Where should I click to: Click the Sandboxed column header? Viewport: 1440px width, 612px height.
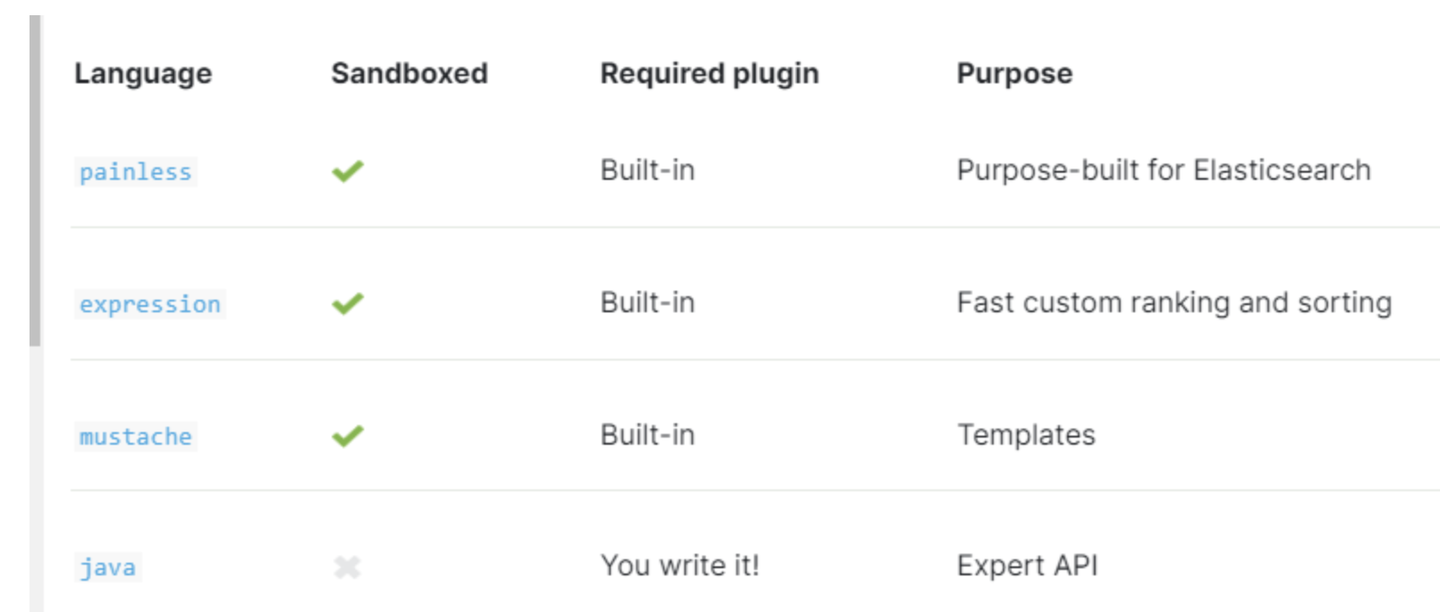click(x=409, y=74)
